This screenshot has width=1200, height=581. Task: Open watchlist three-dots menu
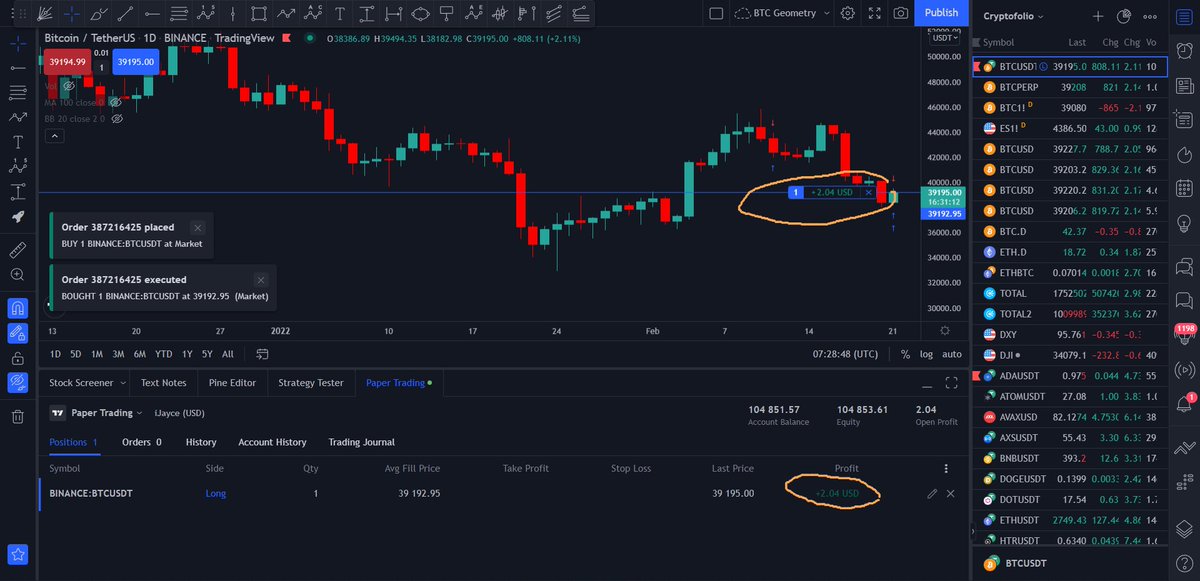pos(1148,16)
